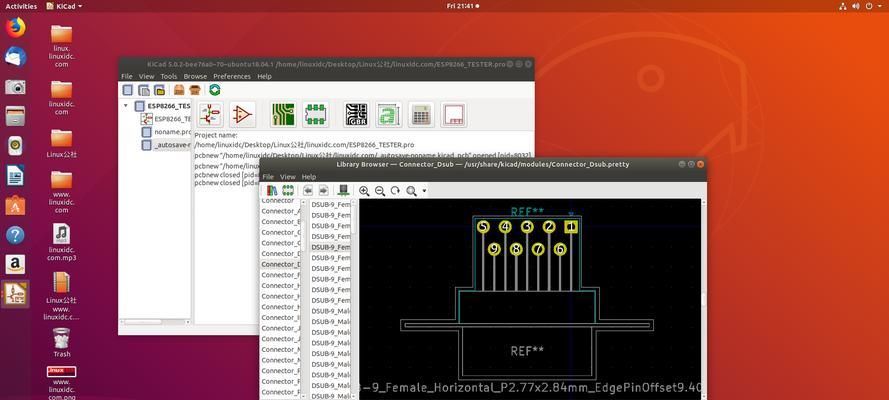Screen dimensions: 889x400
Task: Launch the GerbView GBR viewer
Action: pos(357,114)
